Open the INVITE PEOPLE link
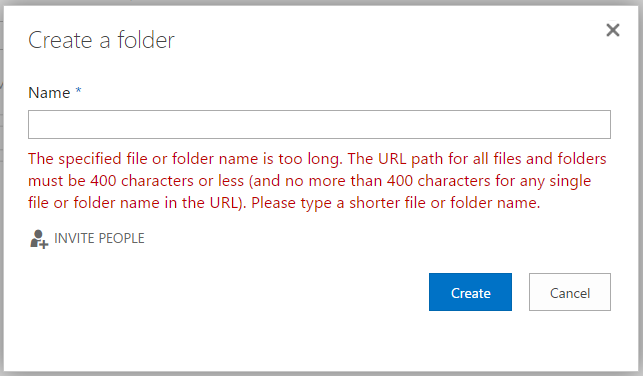Viewport: 643px width, 376px height. tap(87, 239)
